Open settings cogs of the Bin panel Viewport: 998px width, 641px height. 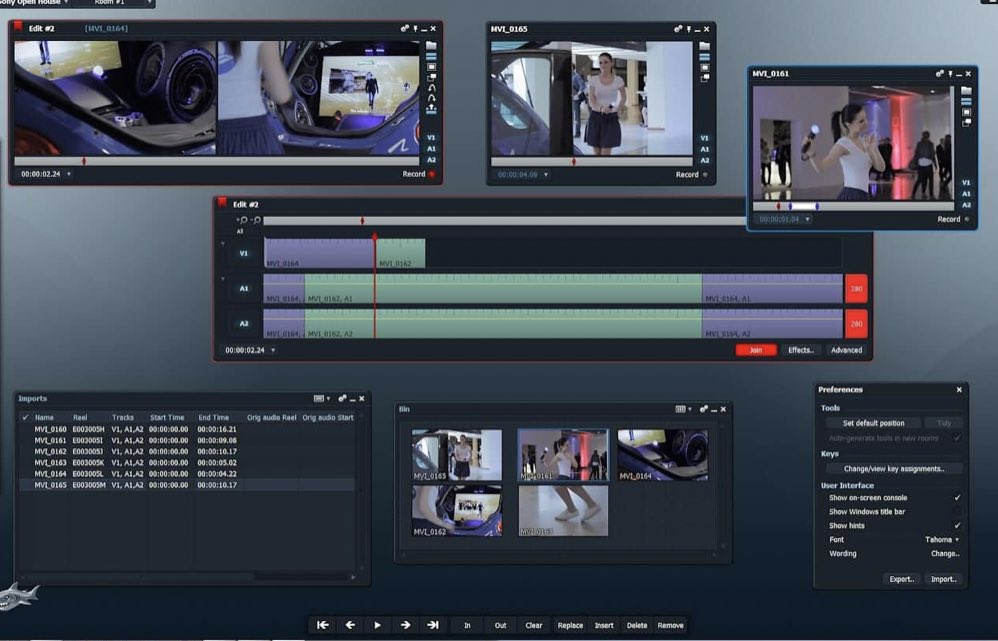[x=704, y=409]
